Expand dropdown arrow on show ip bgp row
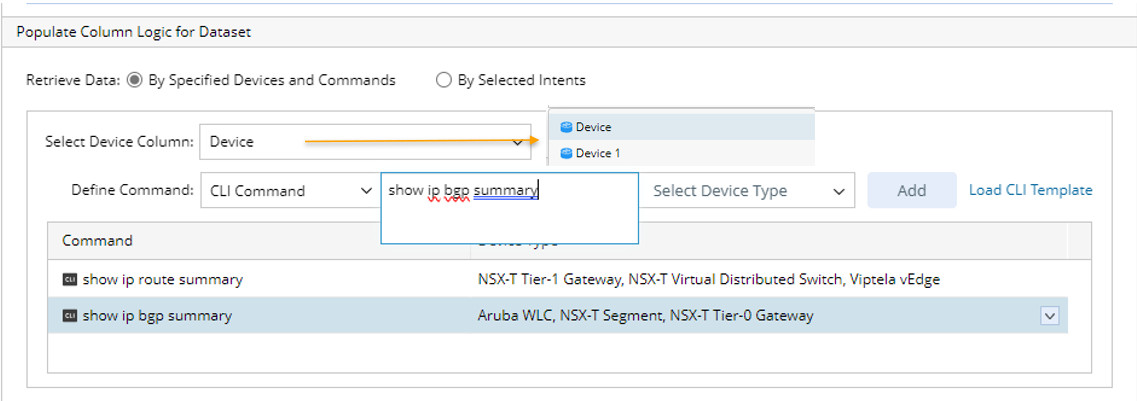Screen dimensions: 1137x401 (1049, 316)
